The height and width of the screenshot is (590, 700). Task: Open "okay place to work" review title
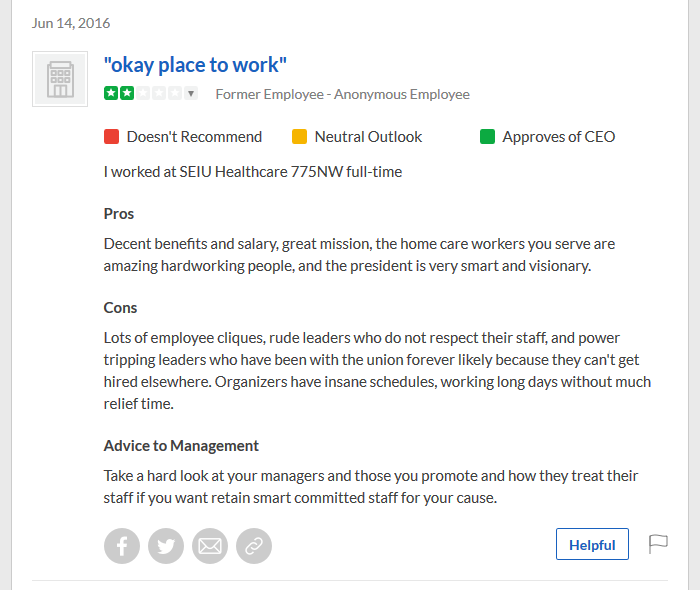(195, 65)
